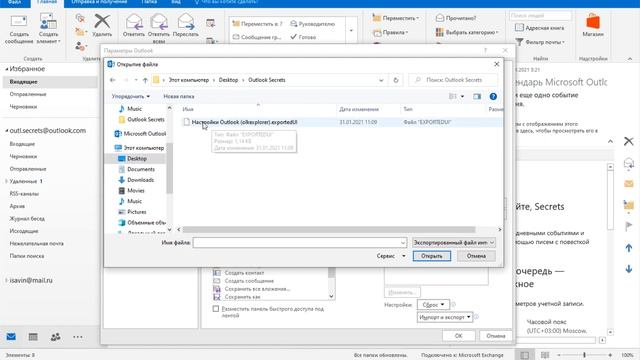Select Desktop in file dialog tree
Screen dimensions: 640x360
click(136, 158)
